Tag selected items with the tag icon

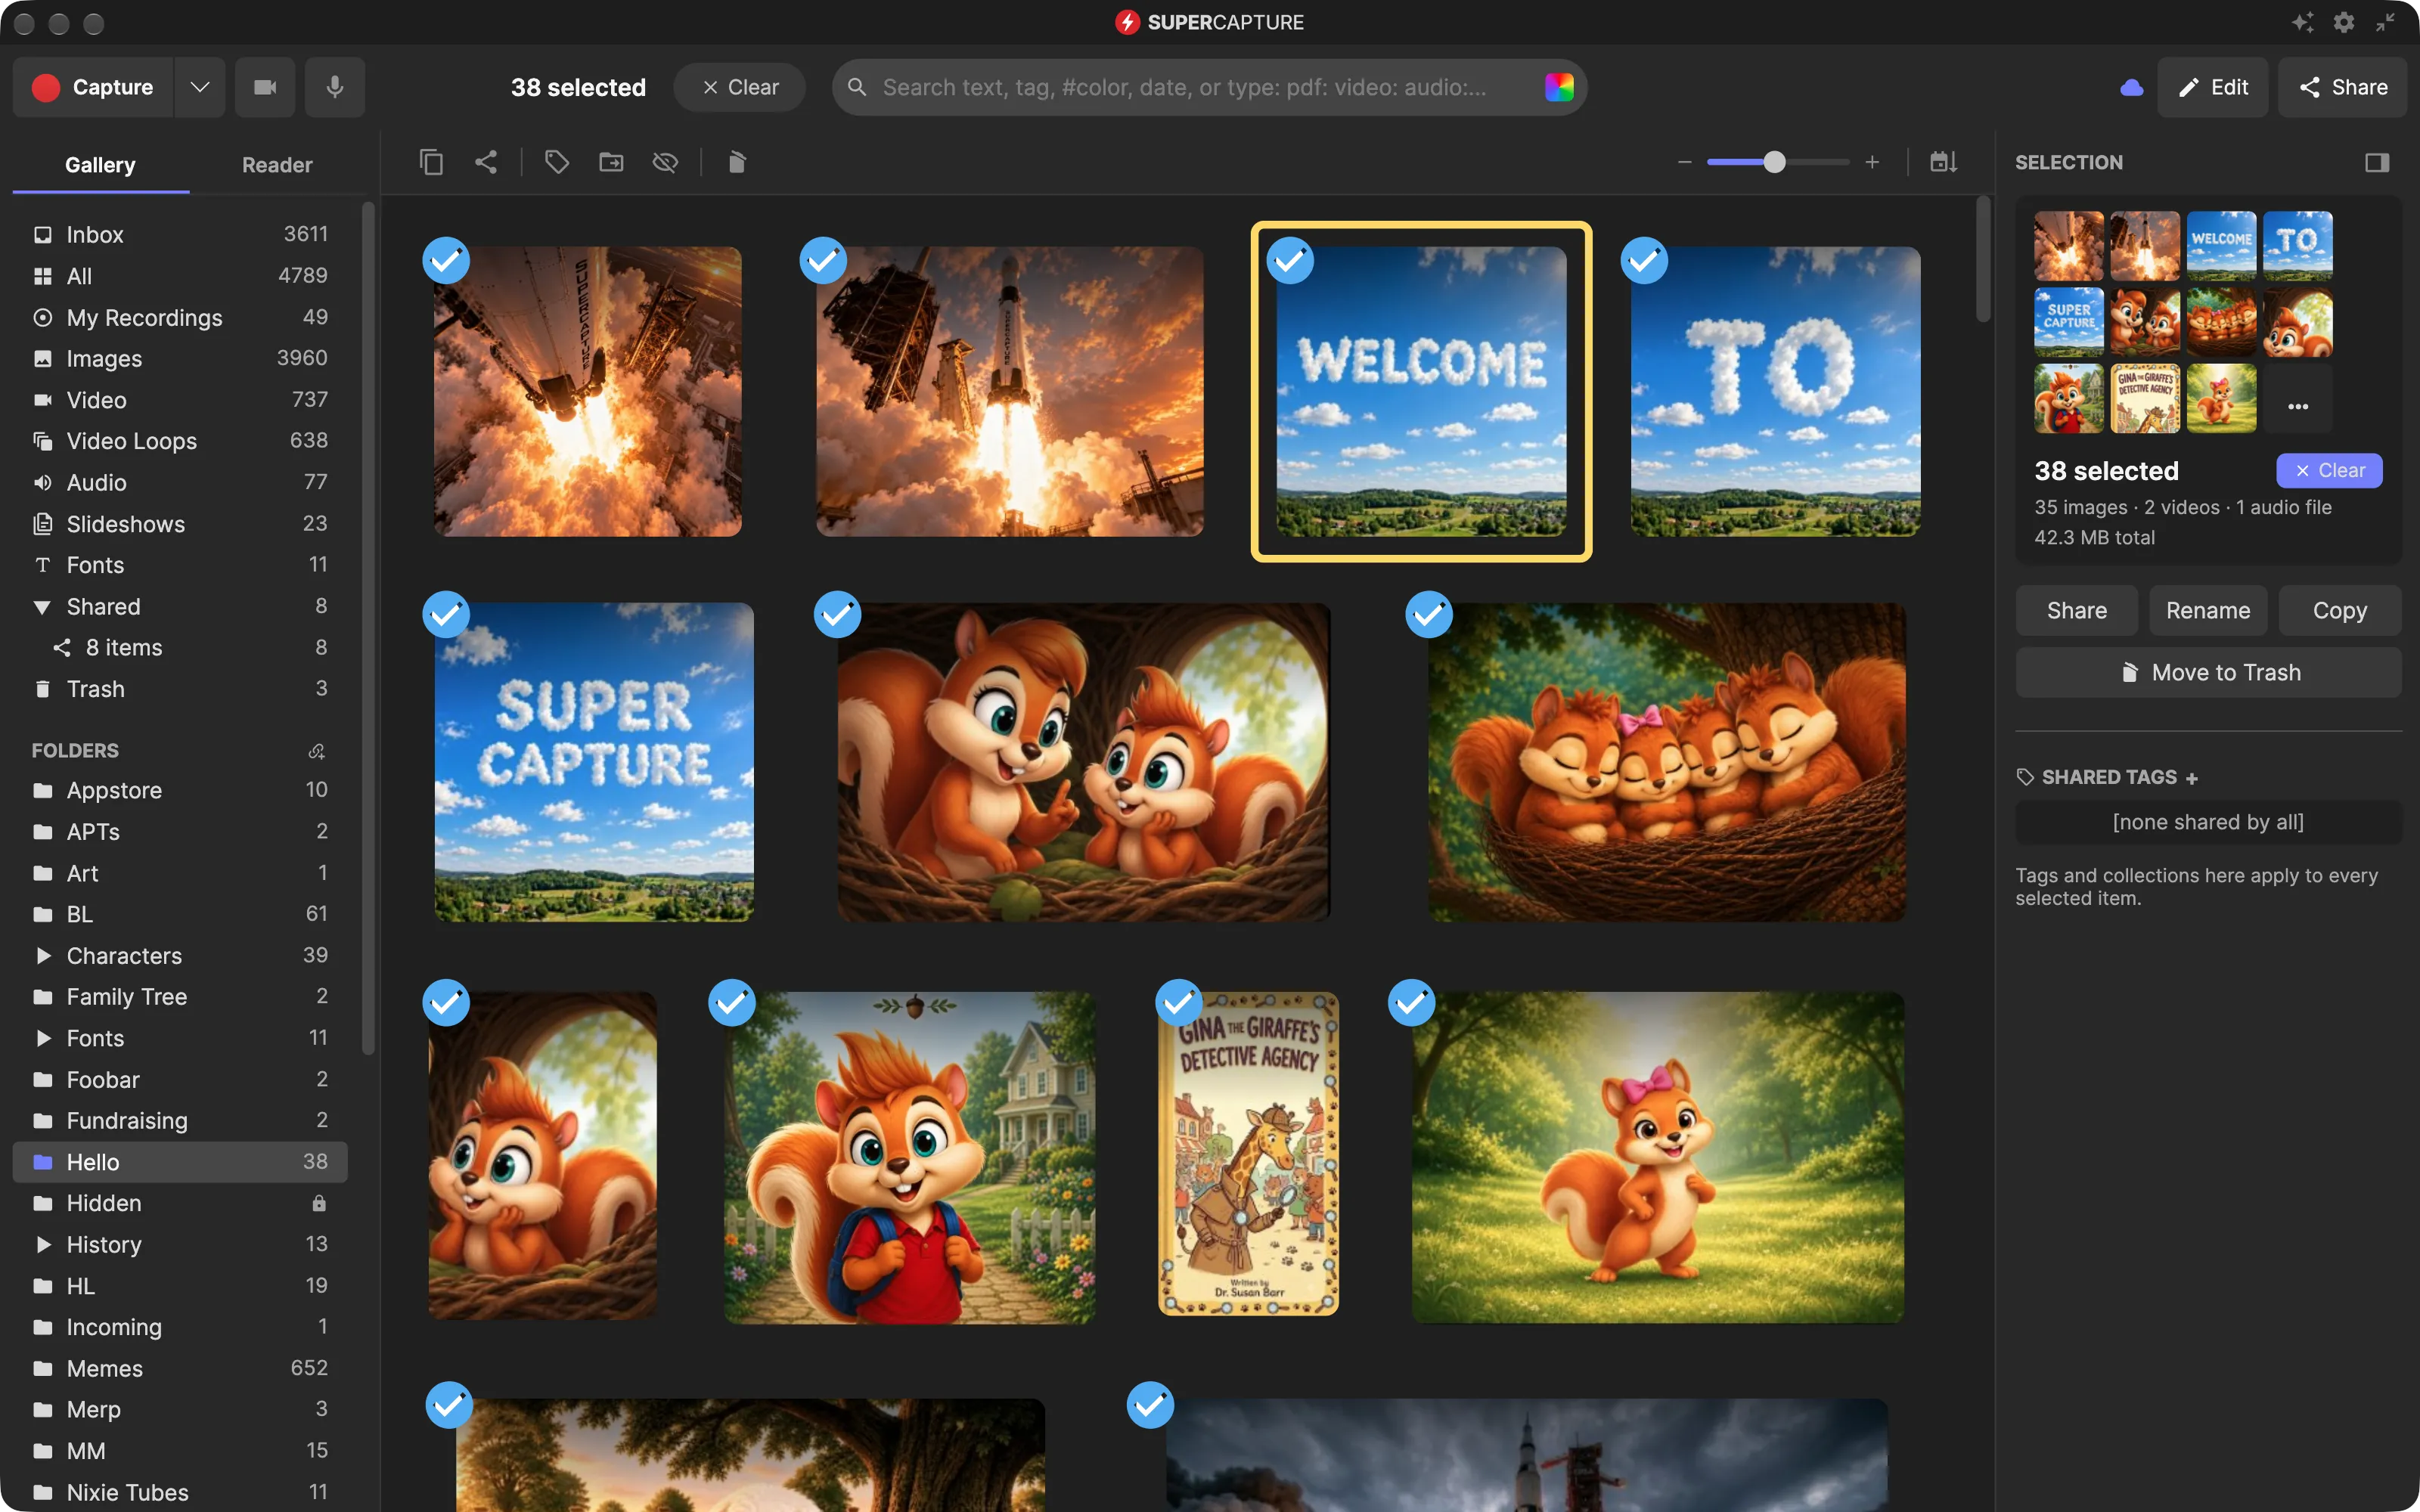[557, 162]
